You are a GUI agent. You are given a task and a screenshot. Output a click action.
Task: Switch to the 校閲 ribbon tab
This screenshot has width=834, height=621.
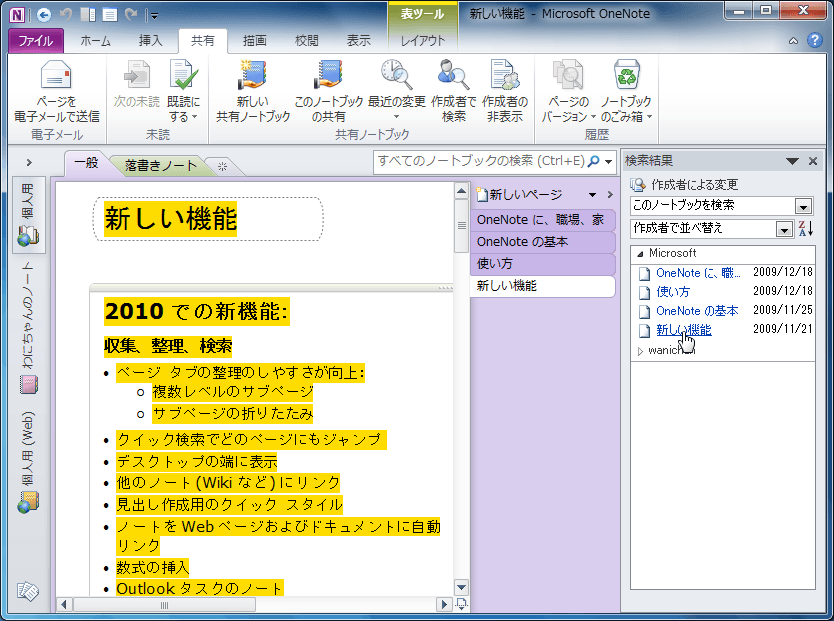pyautogui.click(x=307, y=41)
